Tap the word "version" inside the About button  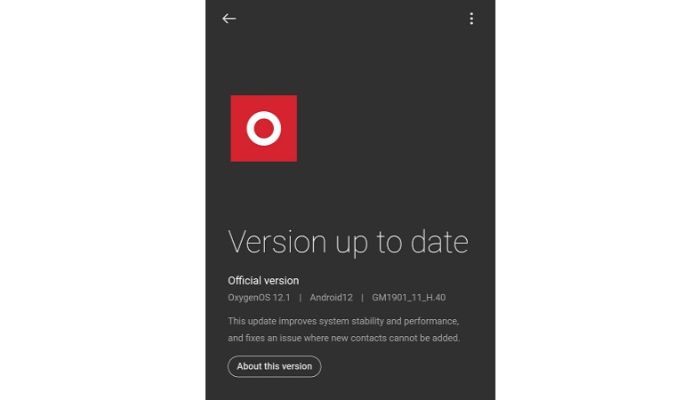click(297, 366)
